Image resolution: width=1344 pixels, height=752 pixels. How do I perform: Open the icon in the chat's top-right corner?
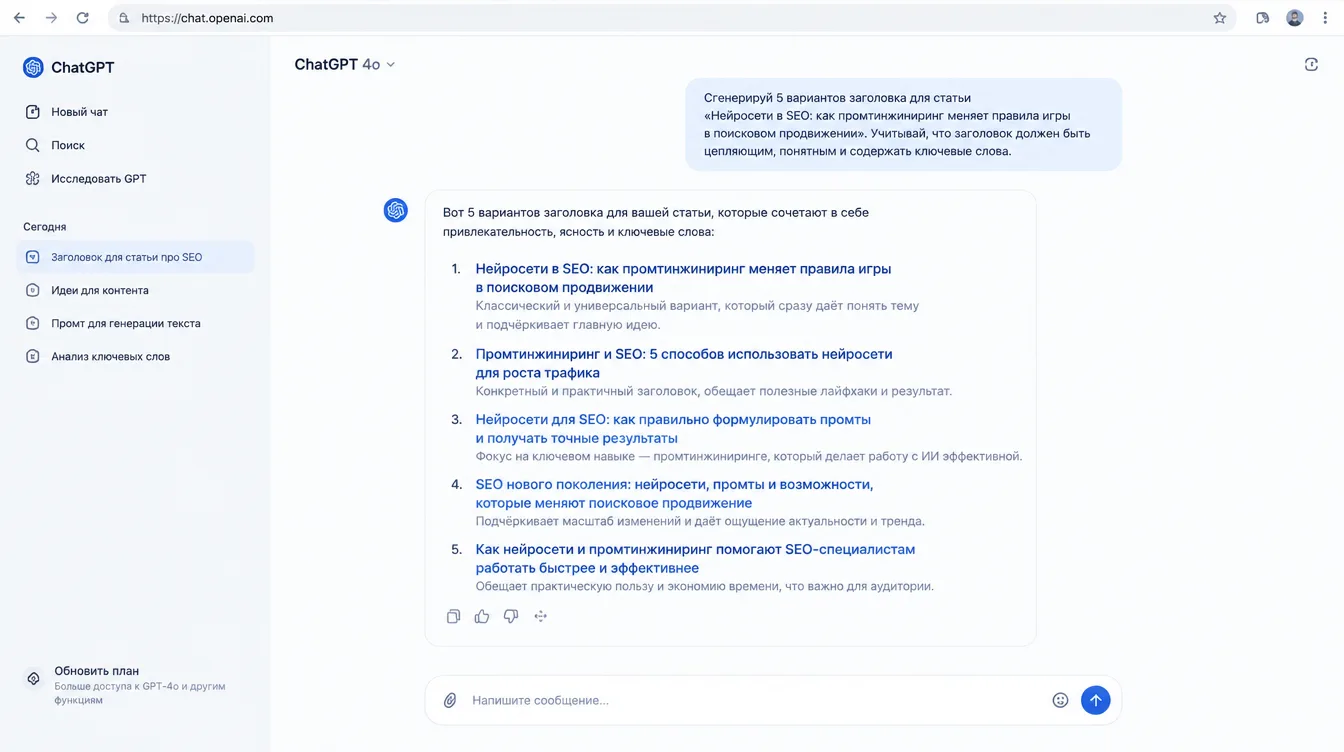pos(1311,64)
